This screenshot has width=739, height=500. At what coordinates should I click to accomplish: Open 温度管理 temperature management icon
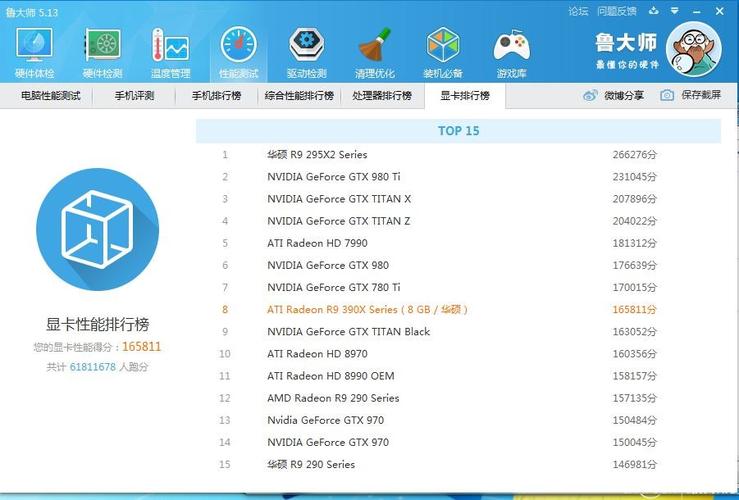[170, 53]
